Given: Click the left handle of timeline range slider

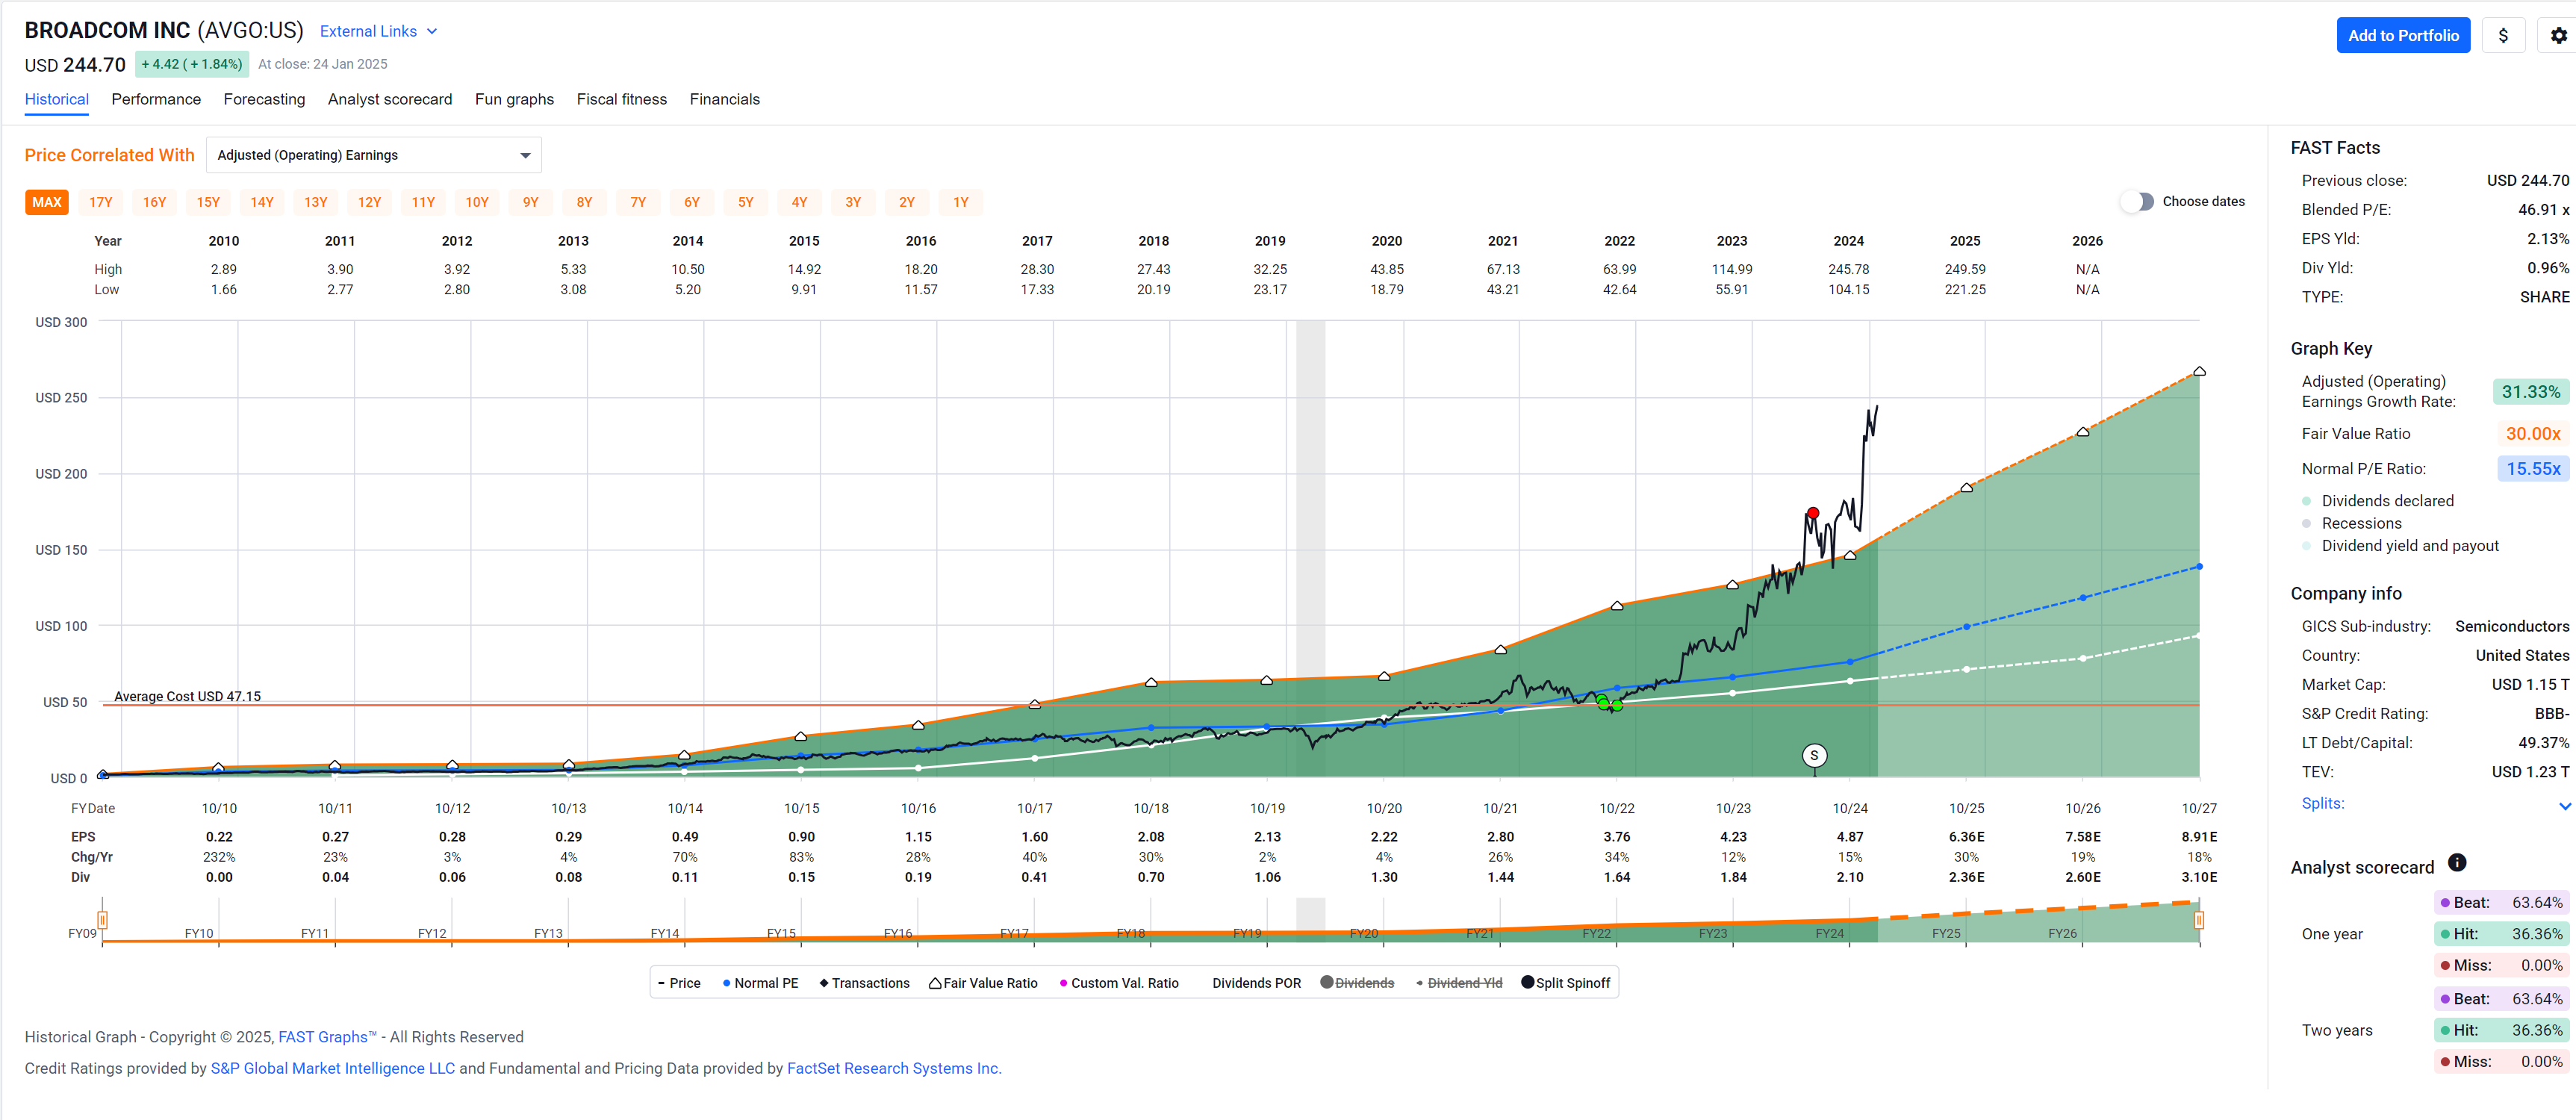Looking at the screenshot, I should (102, 920).
